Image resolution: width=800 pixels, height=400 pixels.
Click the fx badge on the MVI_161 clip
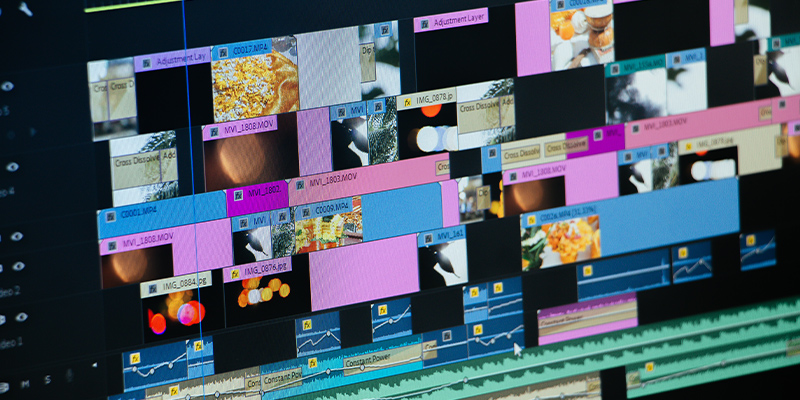[x=429, y=240]
